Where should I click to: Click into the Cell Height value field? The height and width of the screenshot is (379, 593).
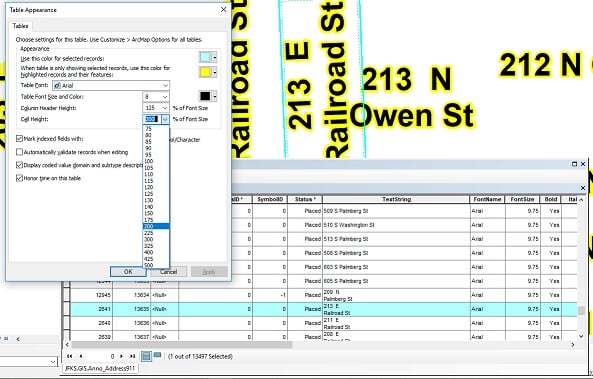152,119
